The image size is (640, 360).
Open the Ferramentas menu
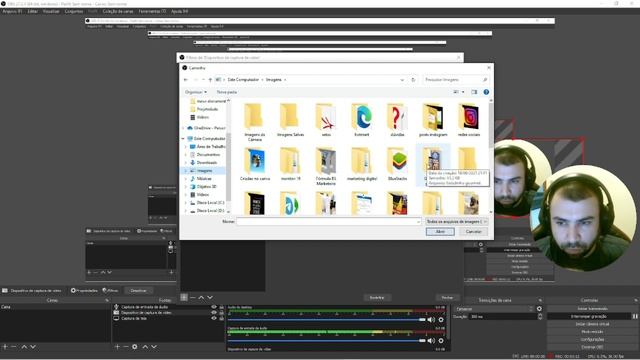[x=152, y=11]
